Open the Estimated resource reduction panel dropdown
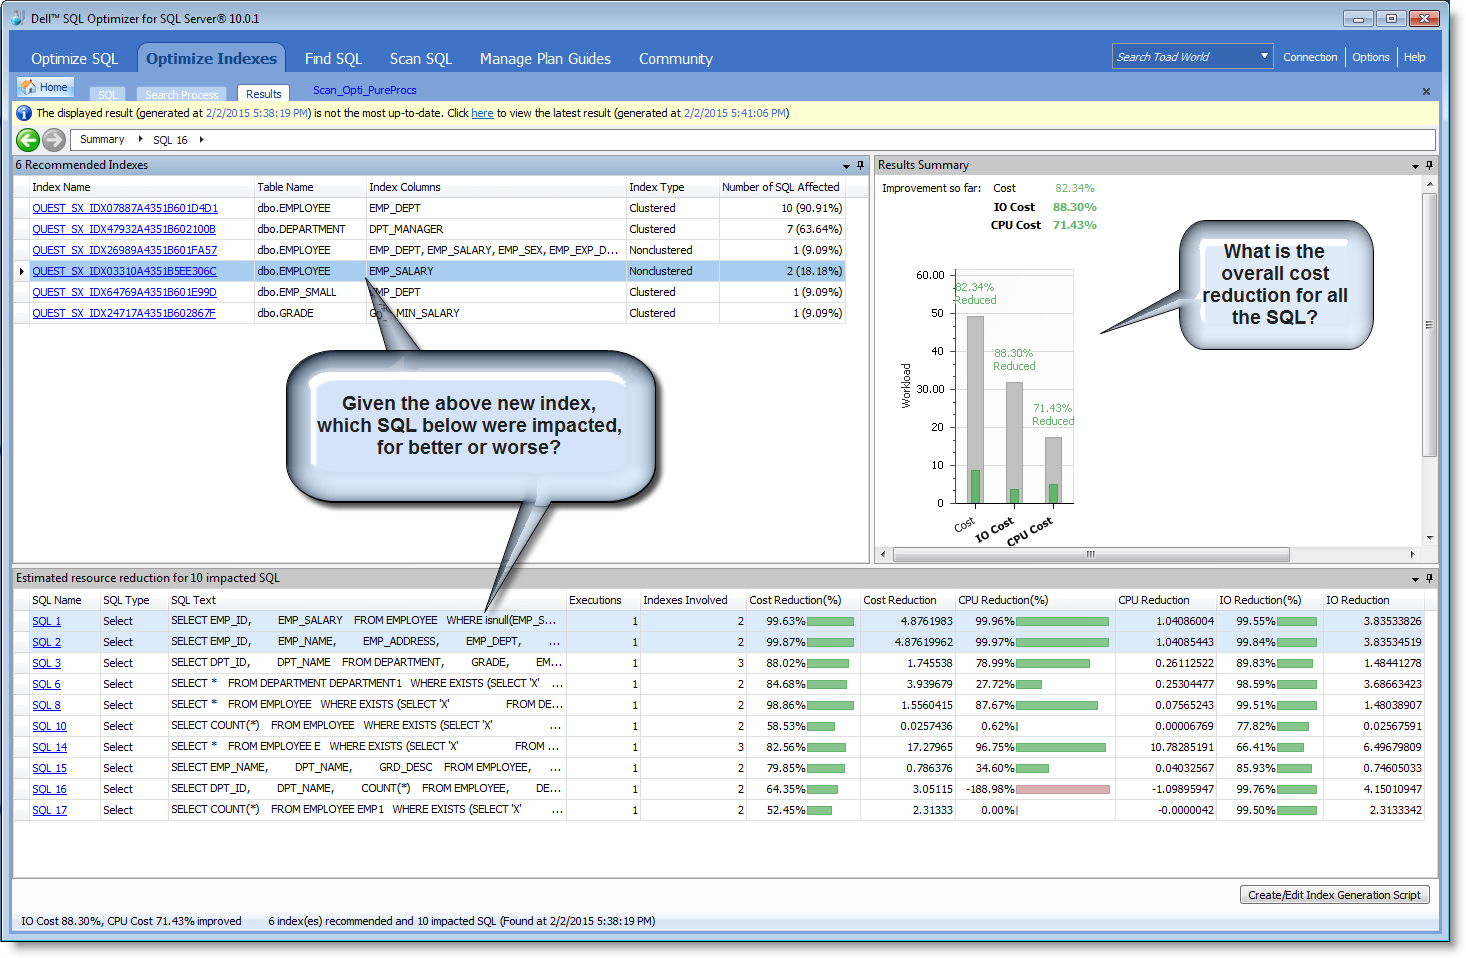The image size is (1466, 958). (x=1415, y=579)
